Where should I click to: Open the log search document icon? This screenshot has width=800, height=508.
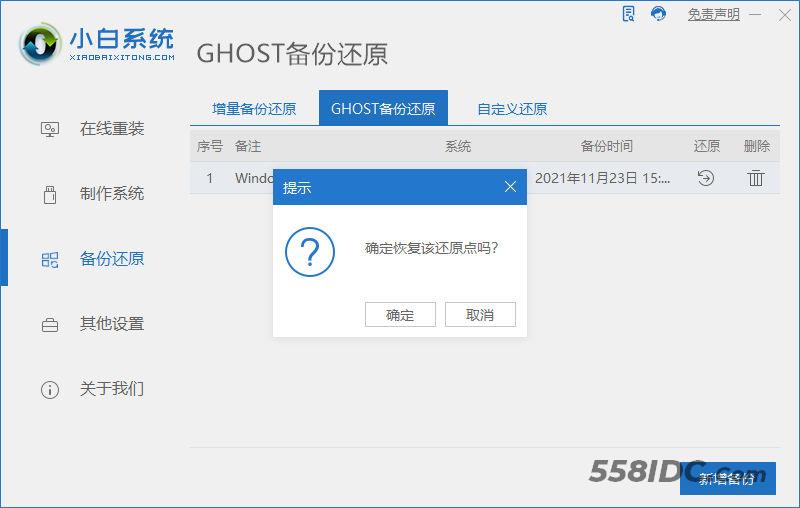click(629, 14)
